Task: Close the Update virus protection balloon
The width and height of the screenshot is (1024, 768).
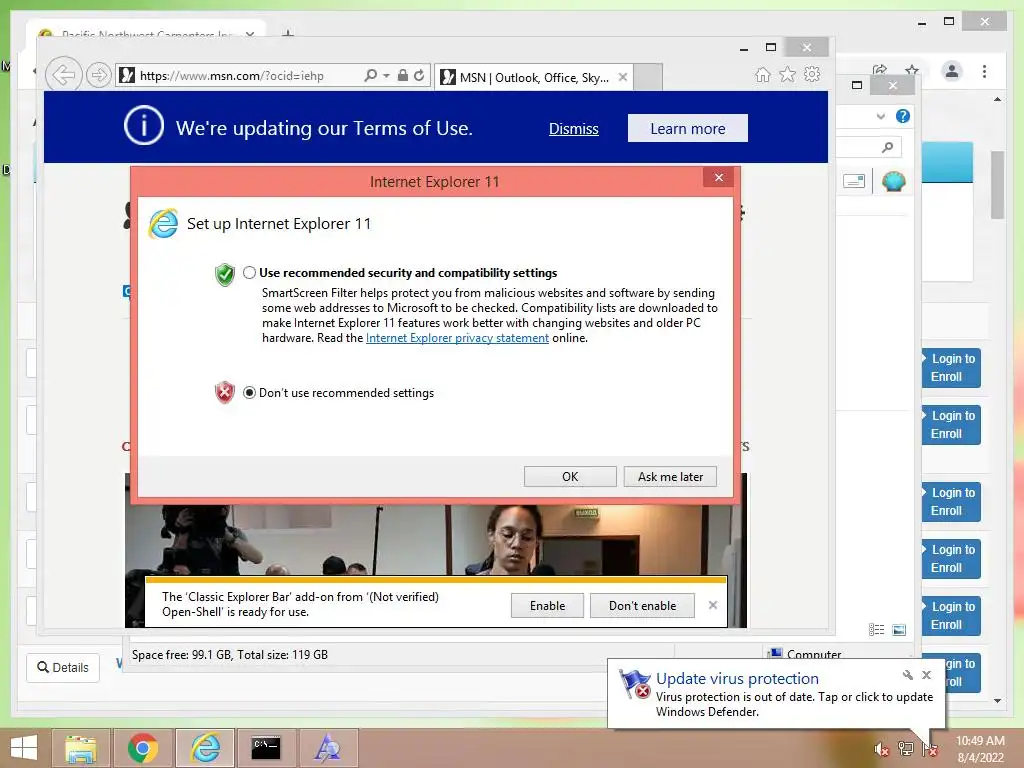Action: coord(926,675)
